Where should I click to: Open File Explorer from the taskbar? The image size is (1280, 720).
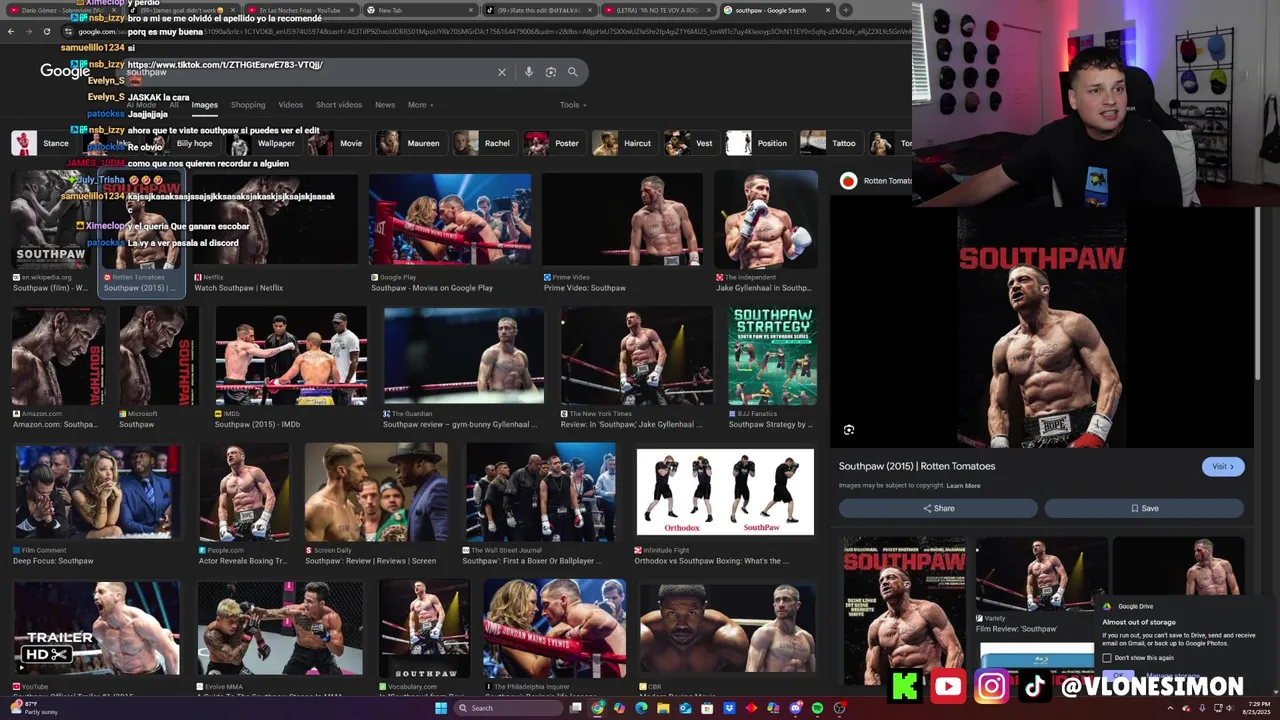[x=663, y=708]
